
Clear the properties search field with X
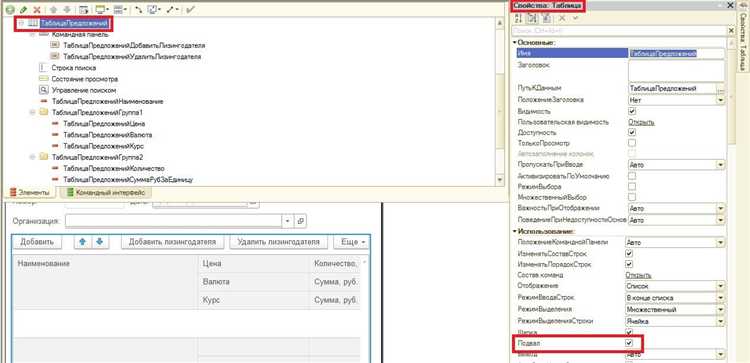point(731,31)
